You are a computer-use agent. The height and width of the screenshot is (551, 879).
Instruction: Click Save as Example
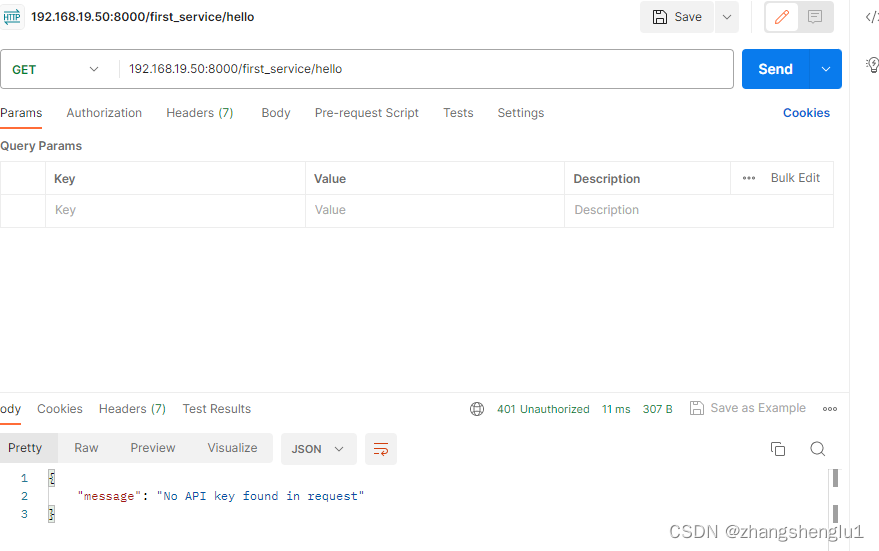(748, 408)
